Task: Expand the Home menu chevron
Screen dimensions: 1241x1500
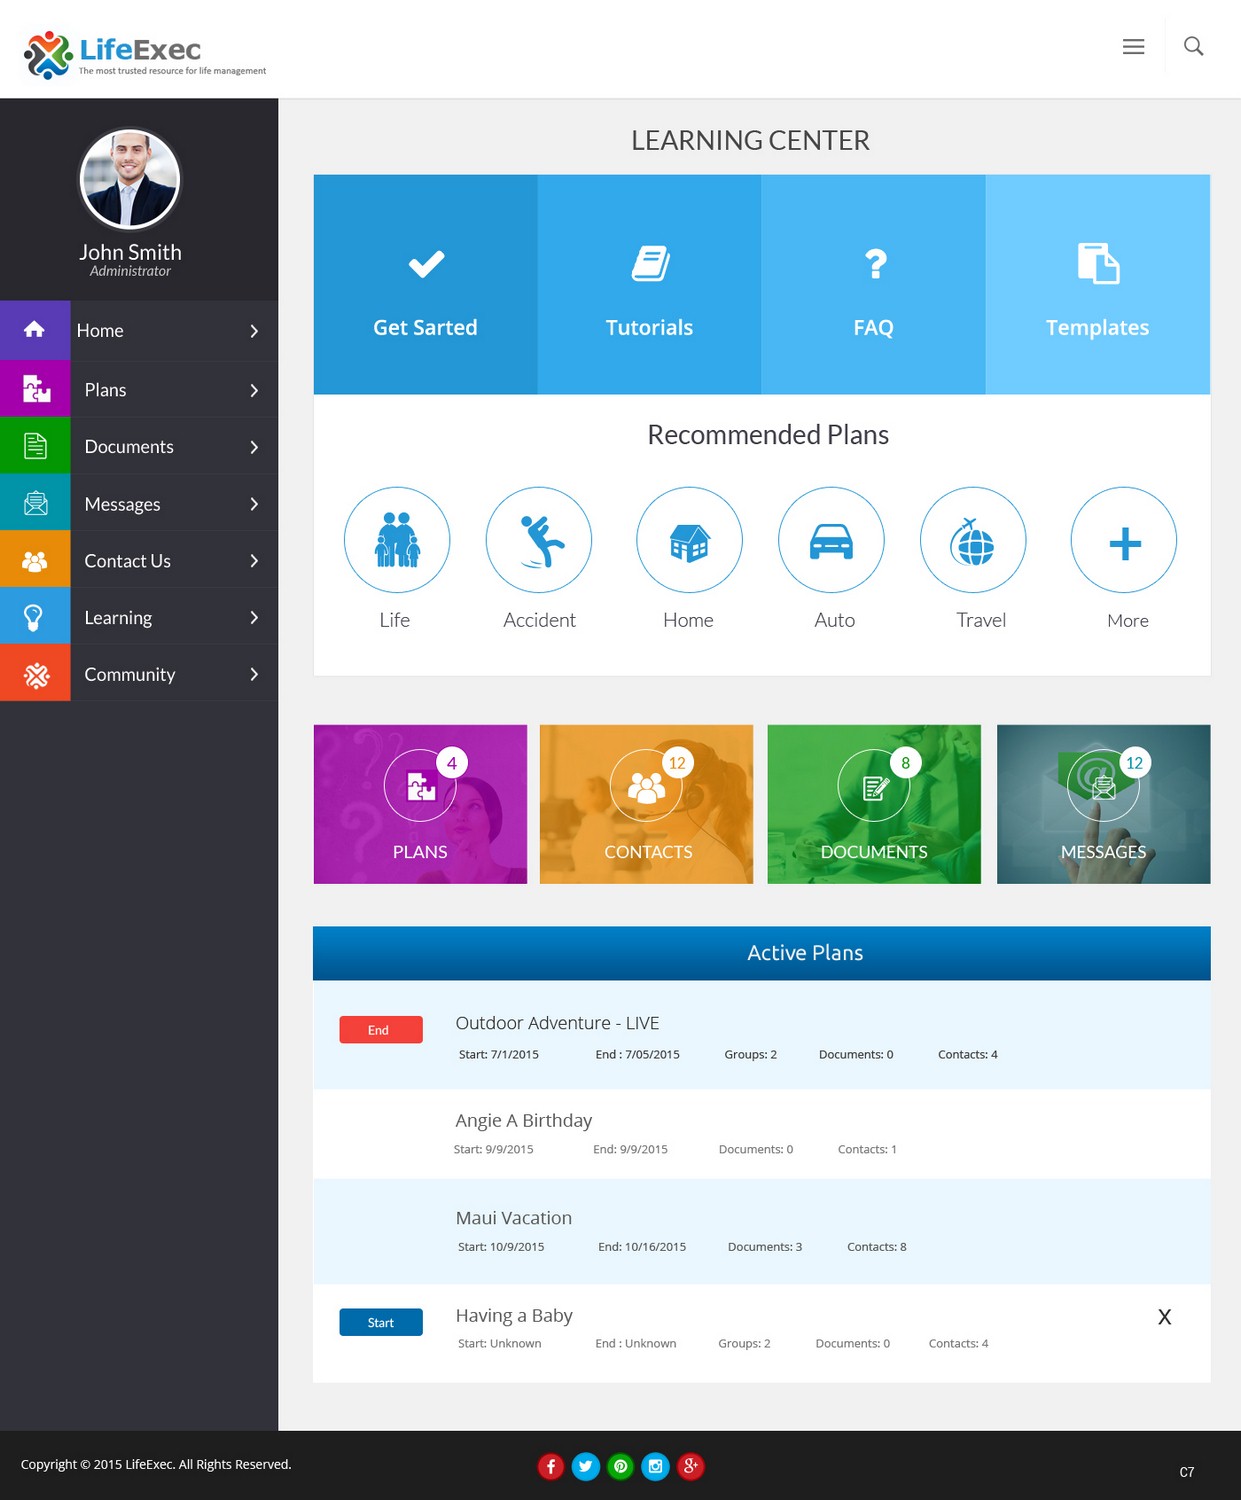Action: pyautogui.click(x=254, y=331)
